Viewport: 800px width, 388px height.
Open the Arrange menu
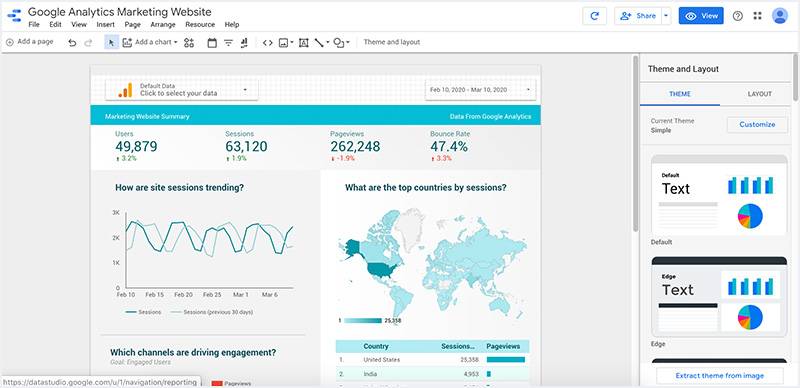[x=163, y=25]
